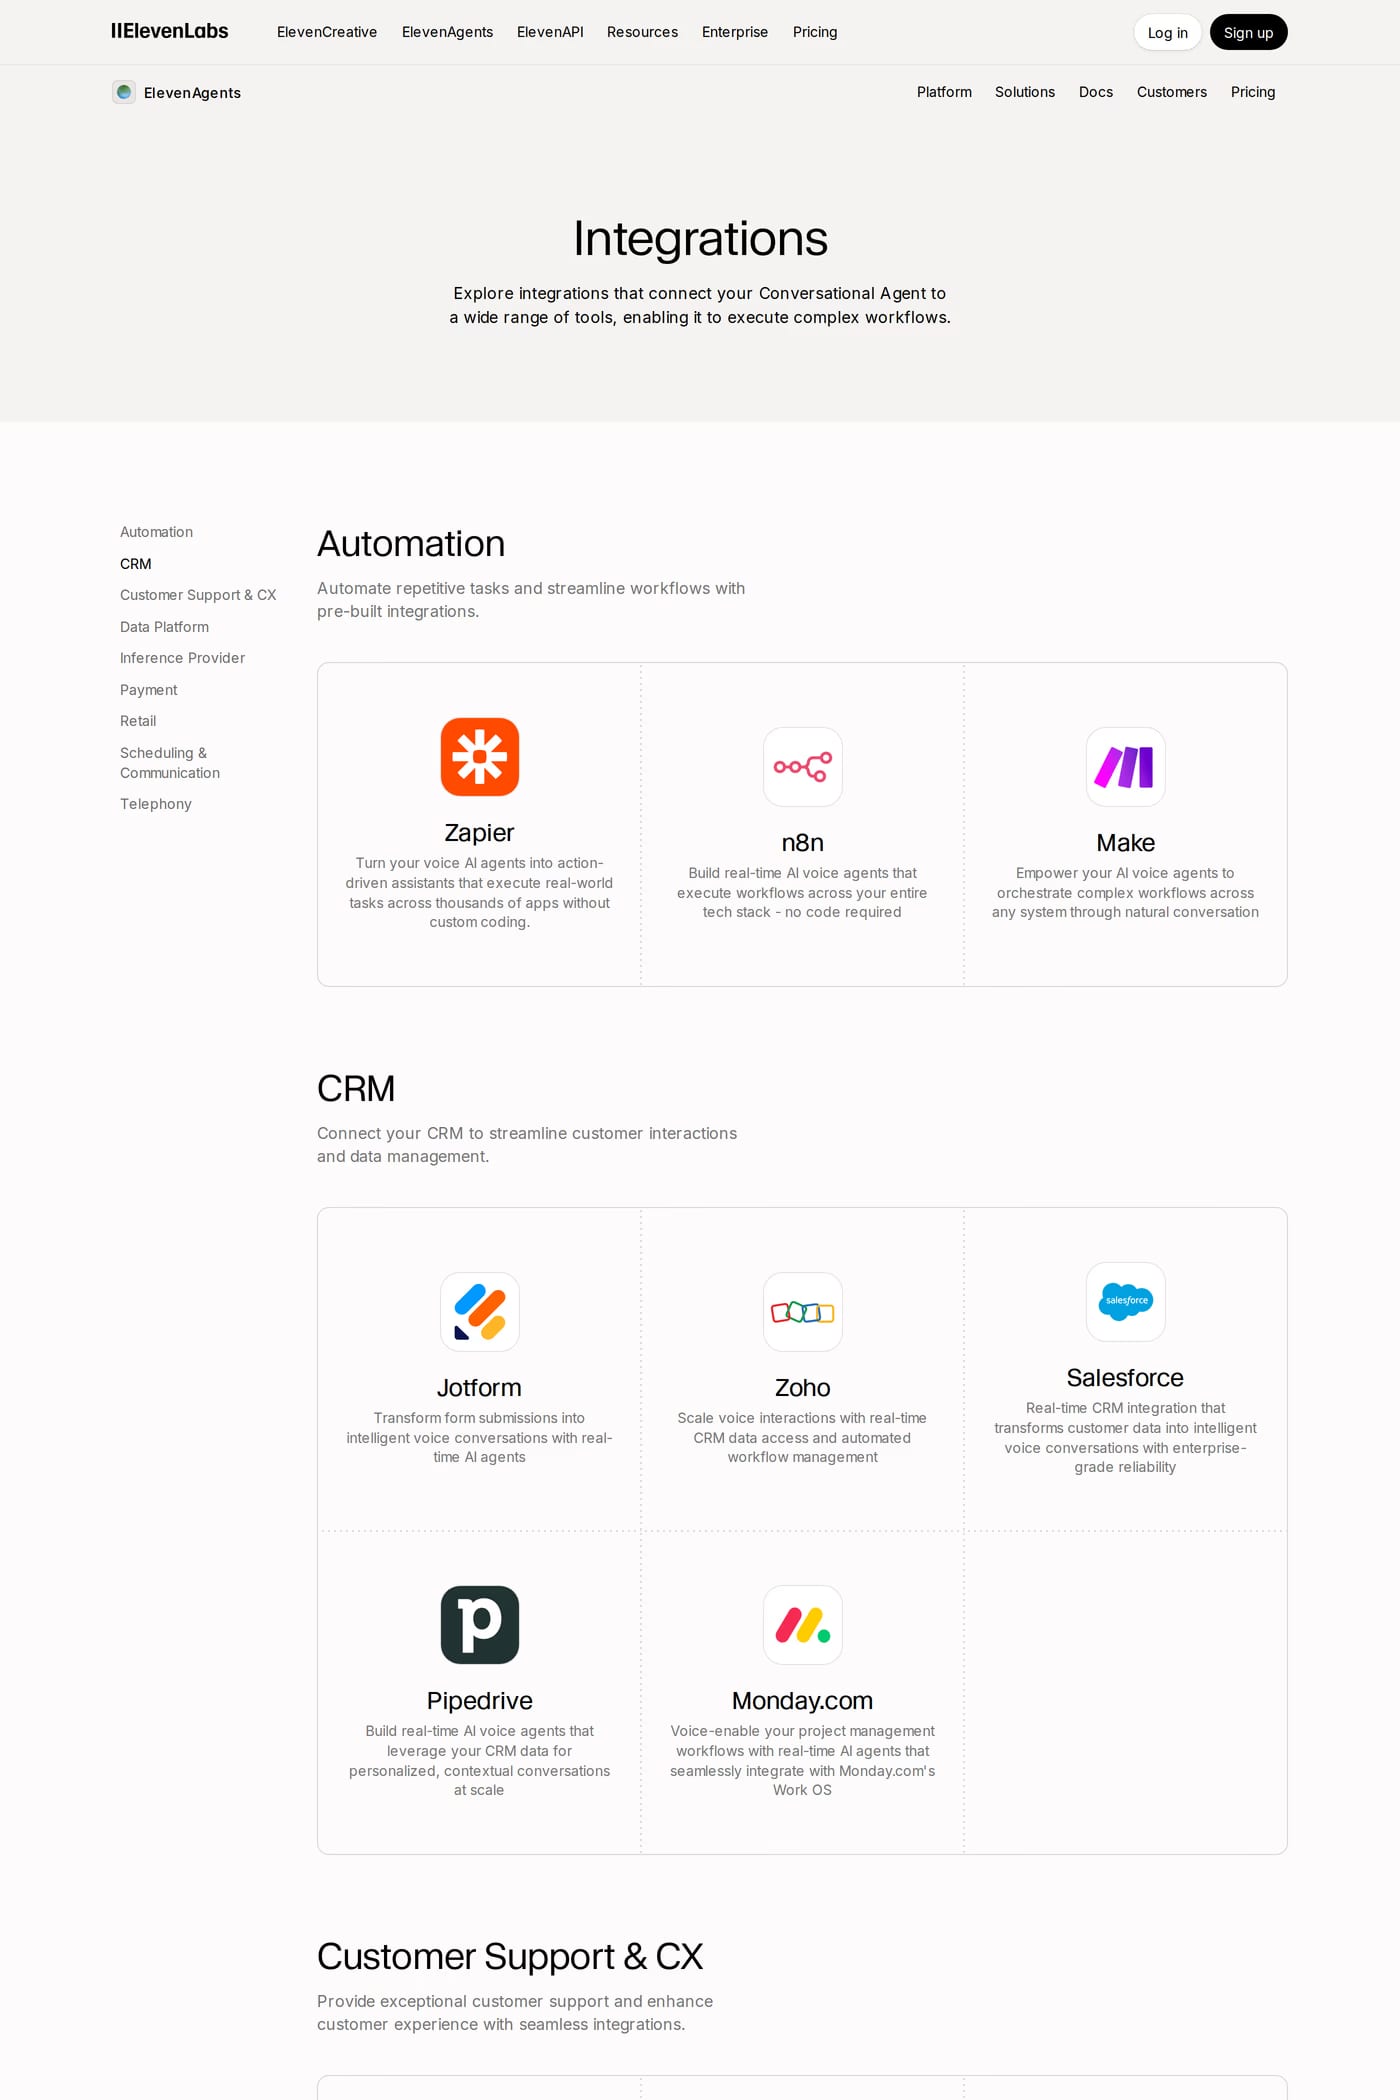
Task: Click the Pipedrive card title
Action: [x=479, y=1701]
